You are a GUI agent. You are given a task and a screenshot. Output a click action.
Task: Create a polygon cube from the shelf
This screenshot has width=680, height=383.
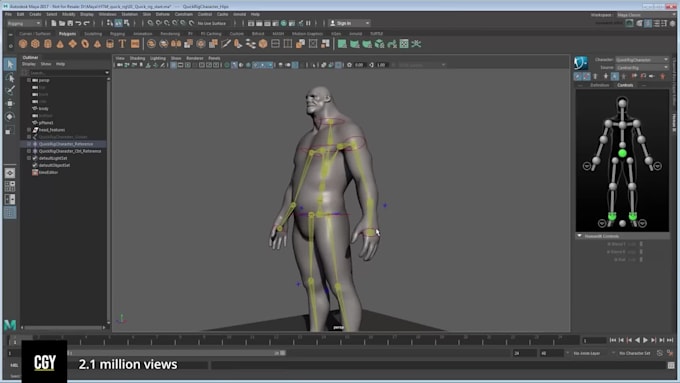[35, 44]
